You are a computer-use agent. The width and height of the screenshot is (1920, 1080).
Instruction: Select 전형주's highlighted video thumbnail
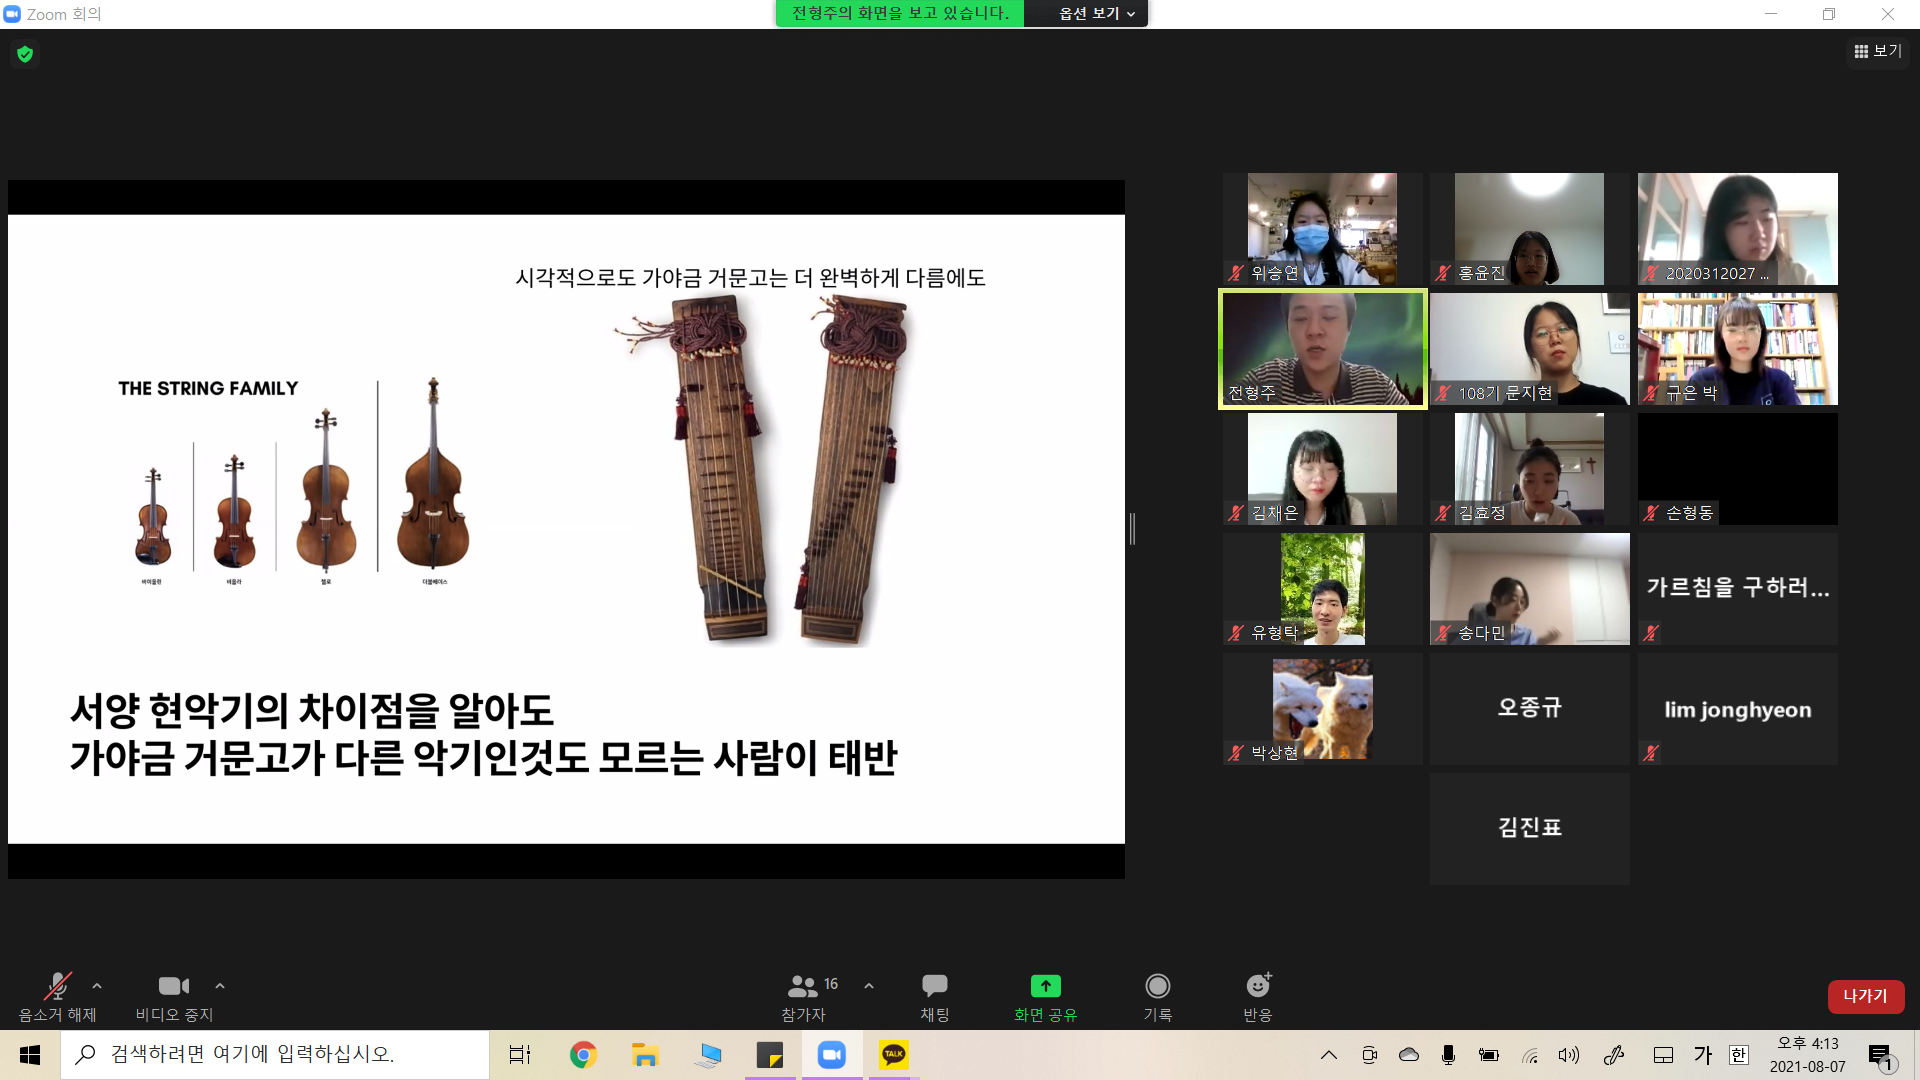coord(1322,349)
